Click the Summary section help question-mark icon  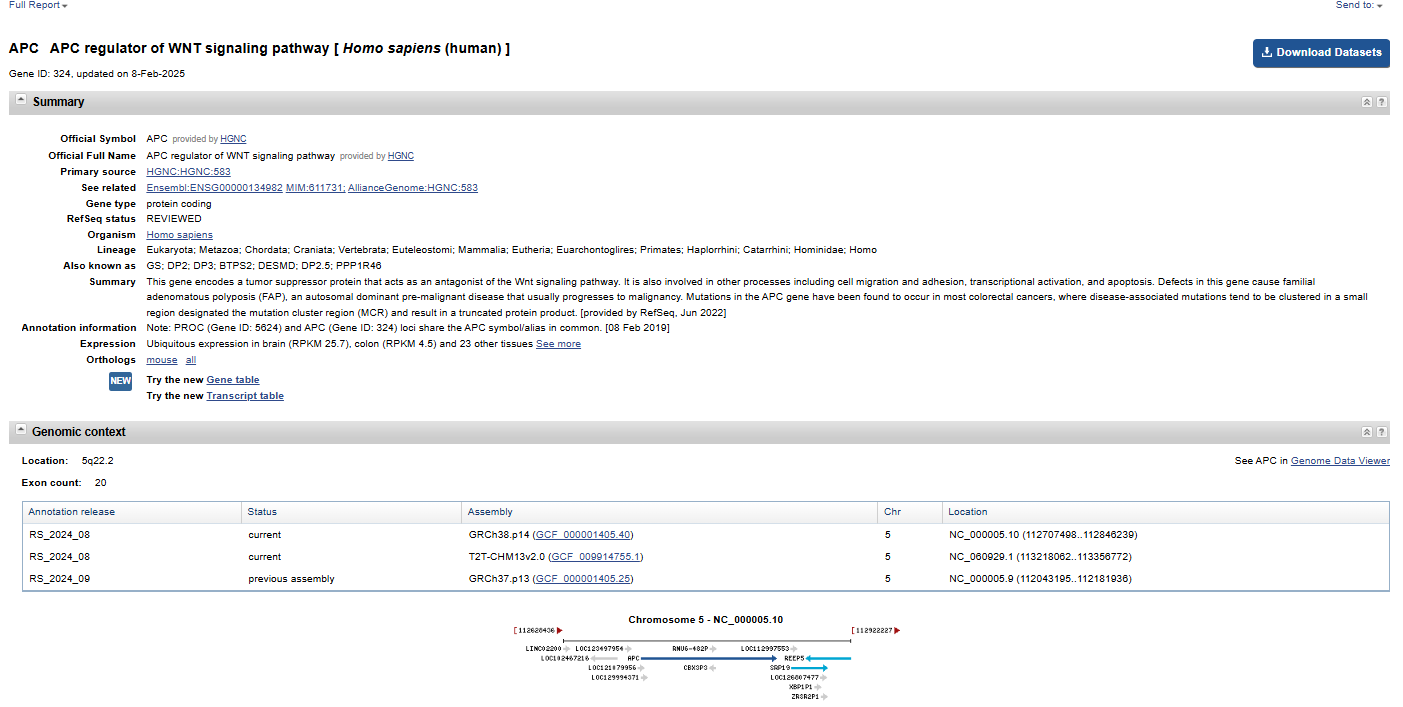coord(1381,102)
